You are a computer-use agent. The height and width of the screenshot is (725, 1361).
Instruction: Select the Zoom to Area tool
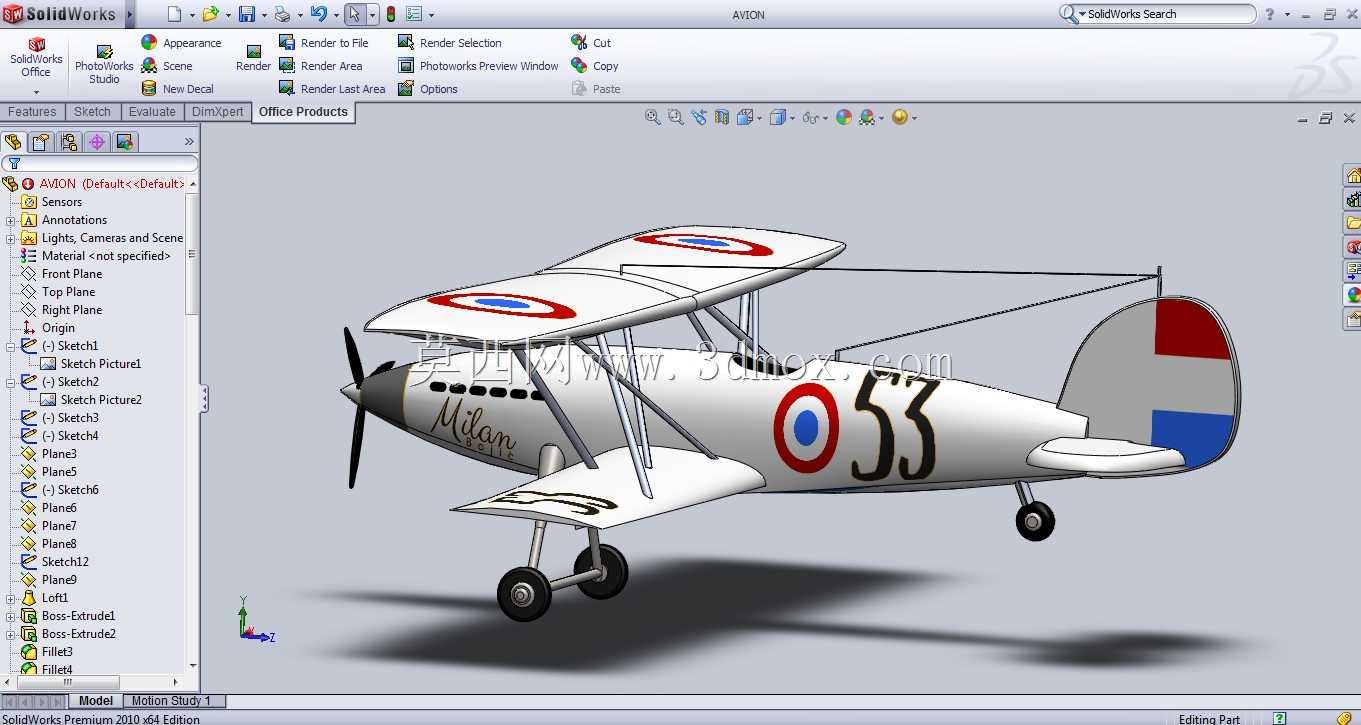tap(676, 117)
